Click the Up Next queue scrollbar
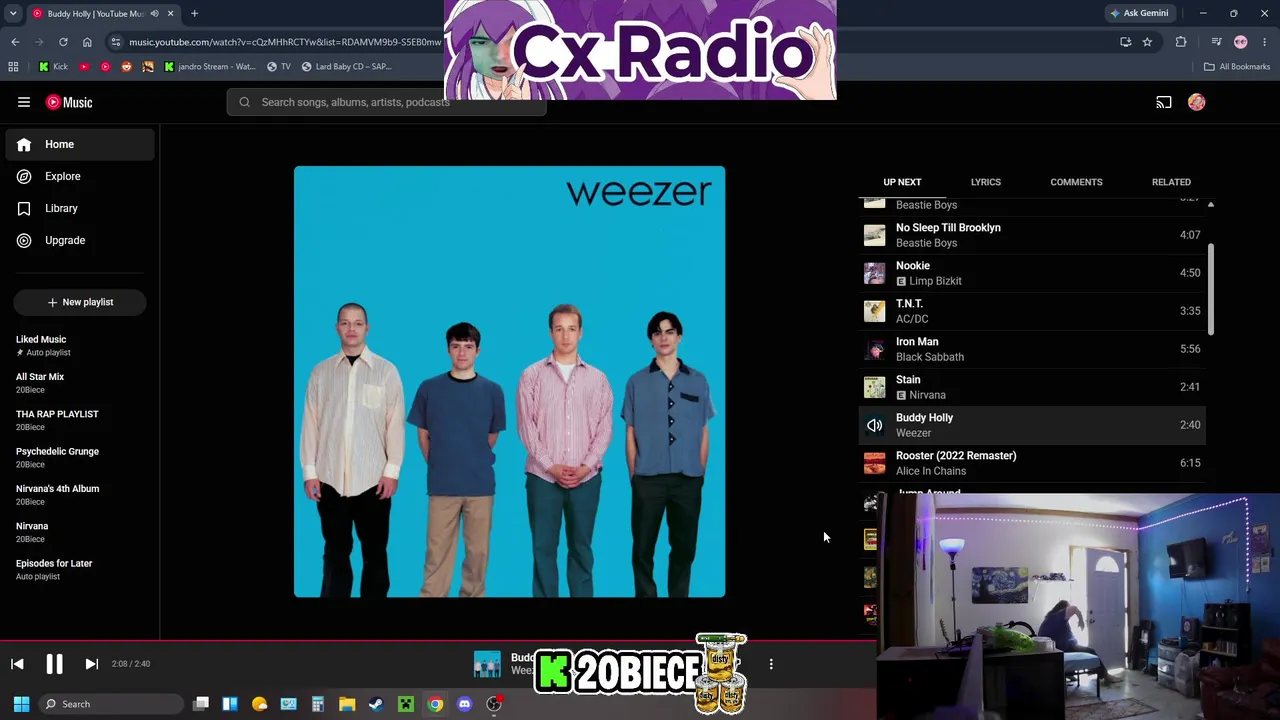 coord(1211,289)
